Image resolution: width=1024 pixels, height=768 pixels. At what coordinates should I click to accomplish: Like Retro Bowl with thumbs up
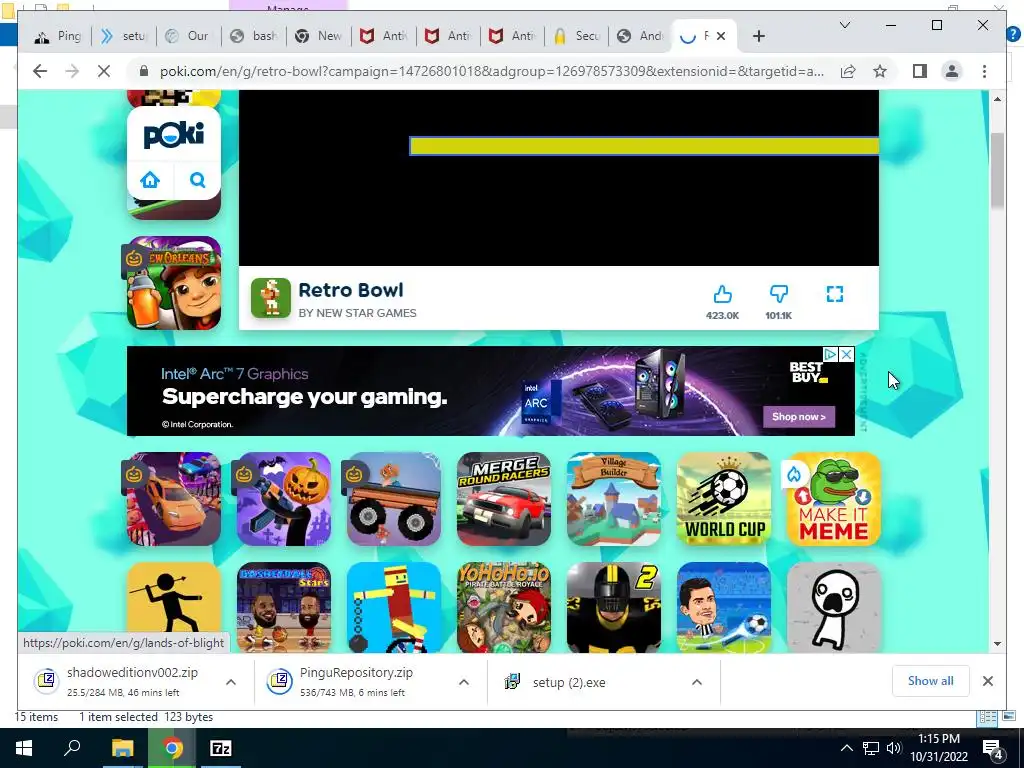(x=722, y=295)
